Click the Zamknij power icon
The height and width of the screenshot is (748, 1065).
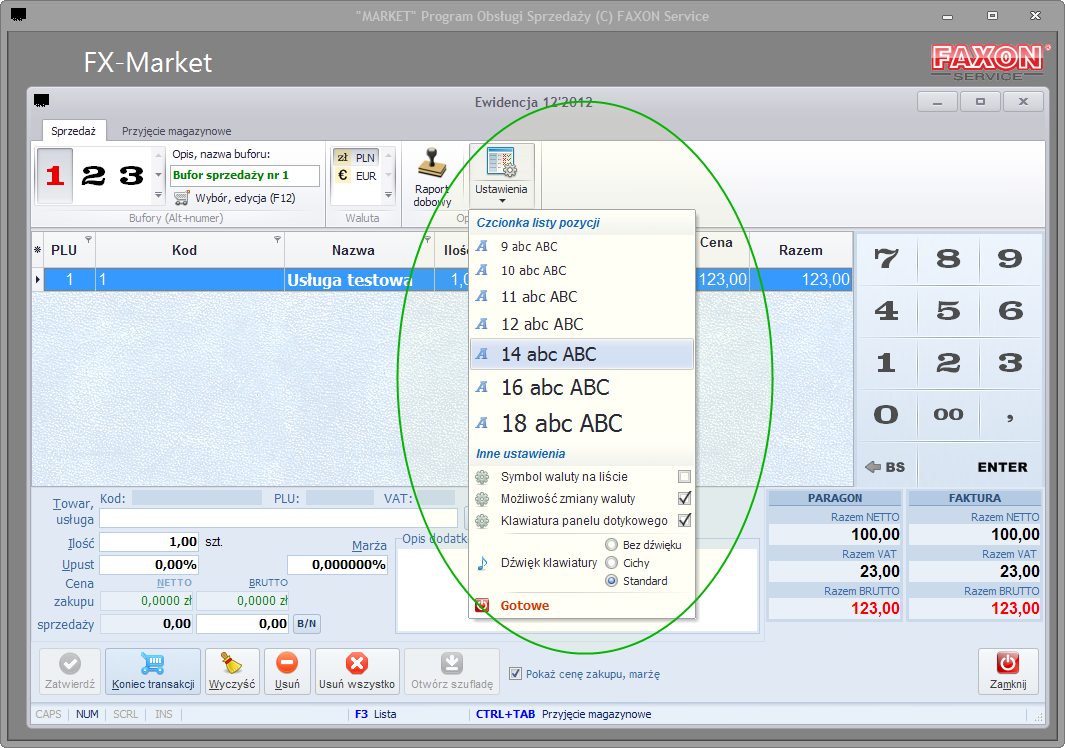(1008, 663)
